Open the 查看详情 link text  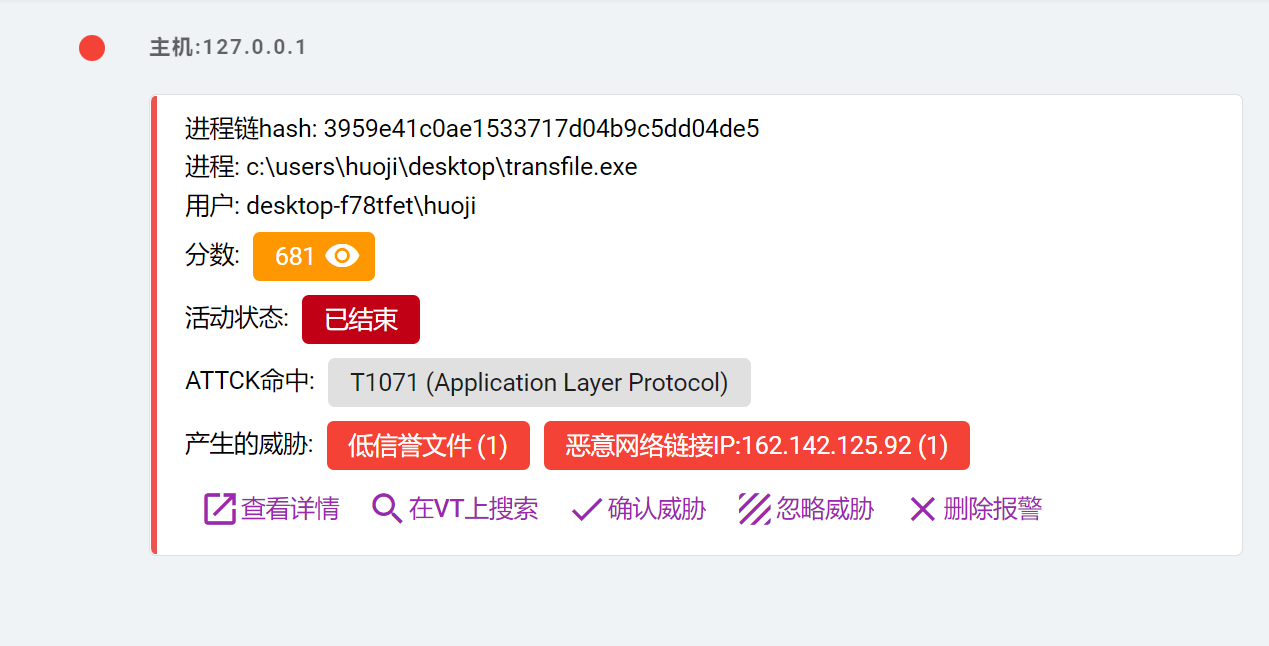[290, 509]
